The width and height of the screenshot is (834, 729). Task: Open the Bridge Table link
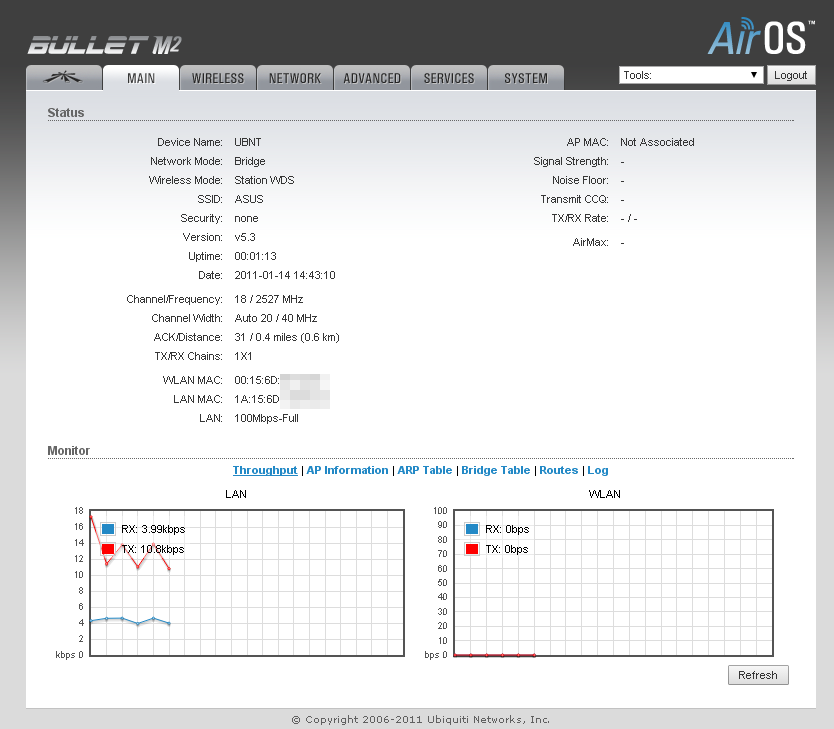coord(496,470)
